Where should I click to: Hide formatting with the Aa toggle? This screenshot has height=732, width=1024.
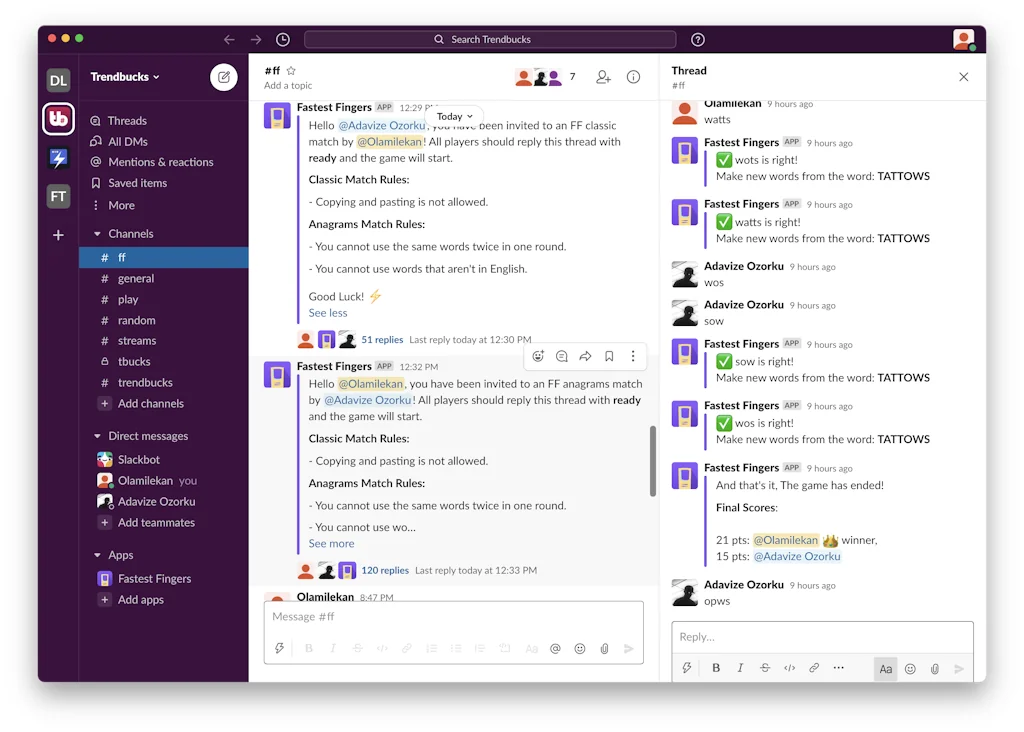(885, 668)
